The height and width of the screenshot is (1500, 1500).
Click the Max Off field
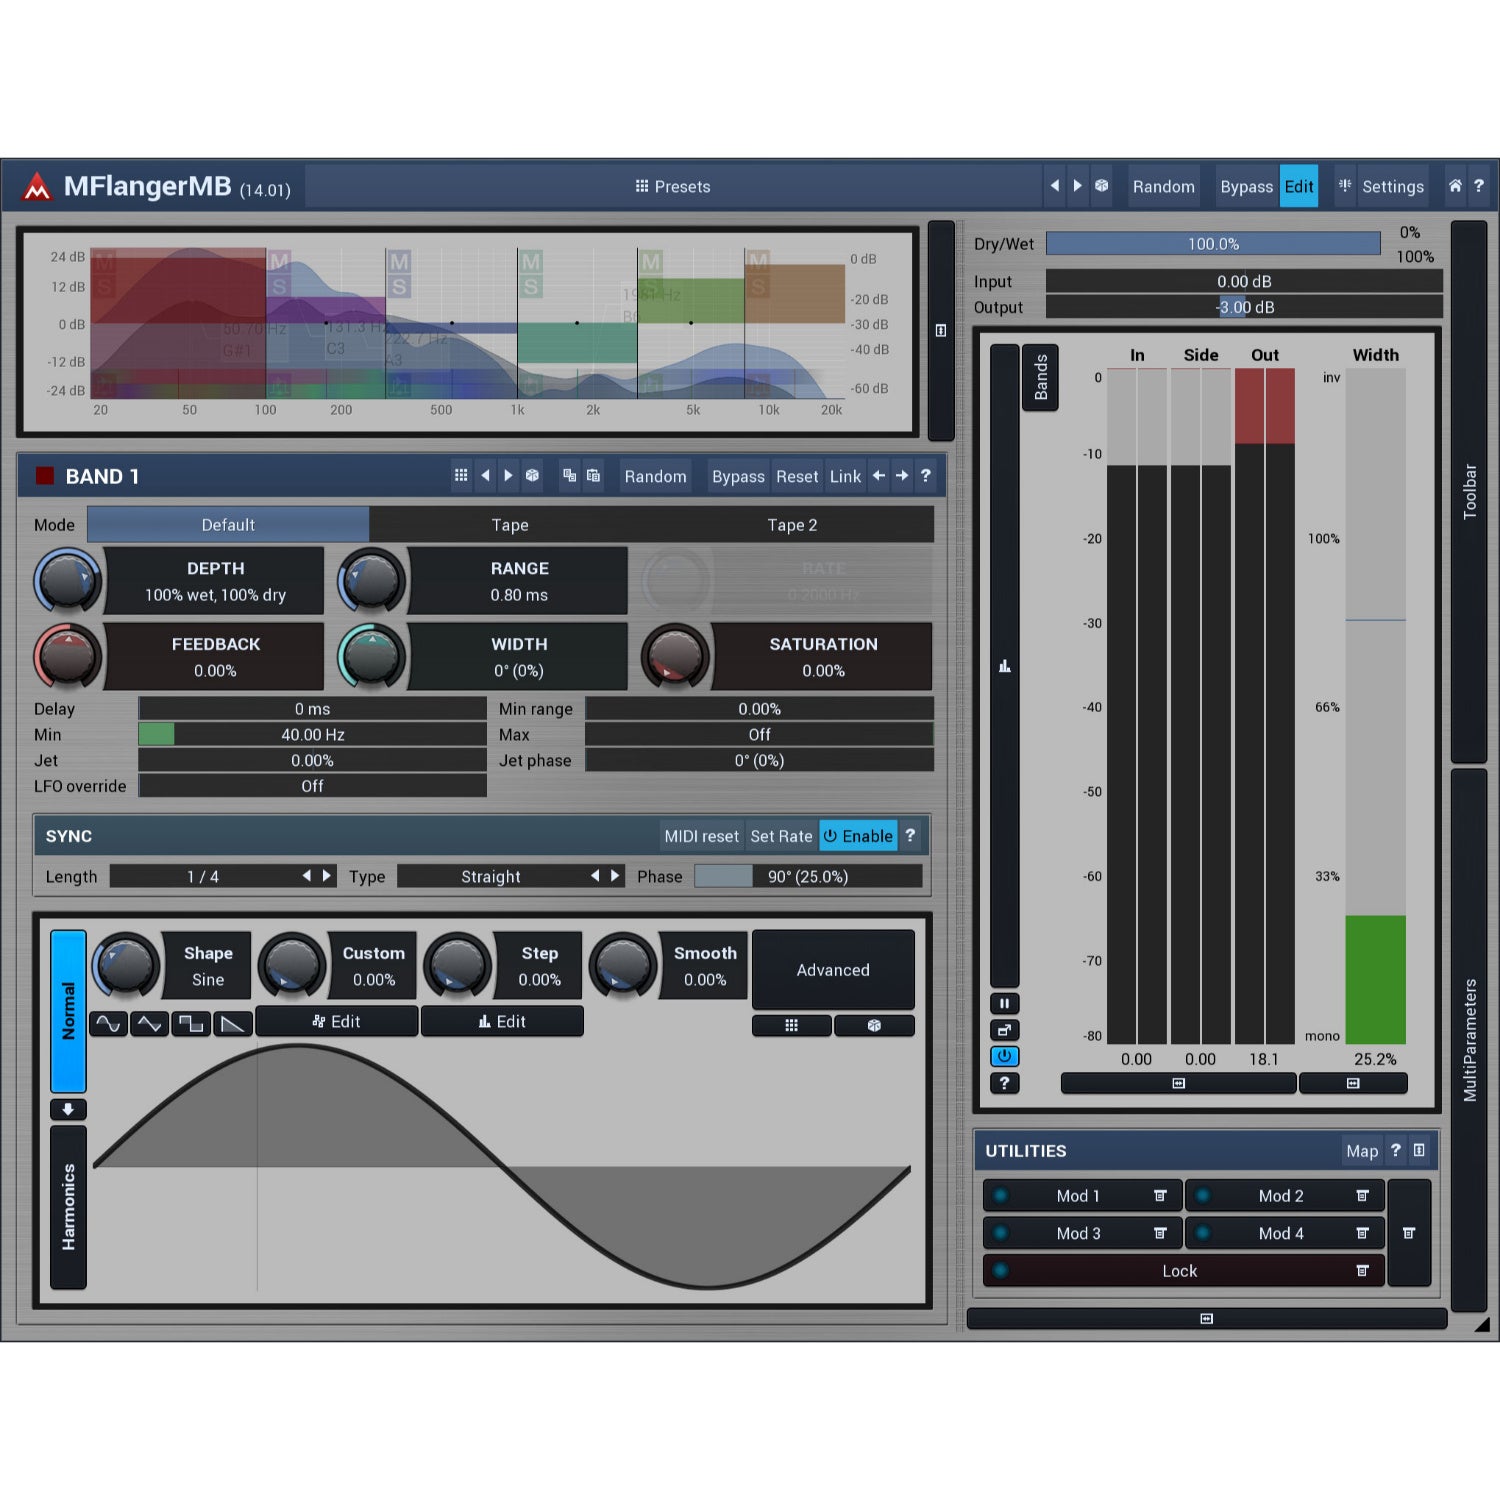(759, 735)
